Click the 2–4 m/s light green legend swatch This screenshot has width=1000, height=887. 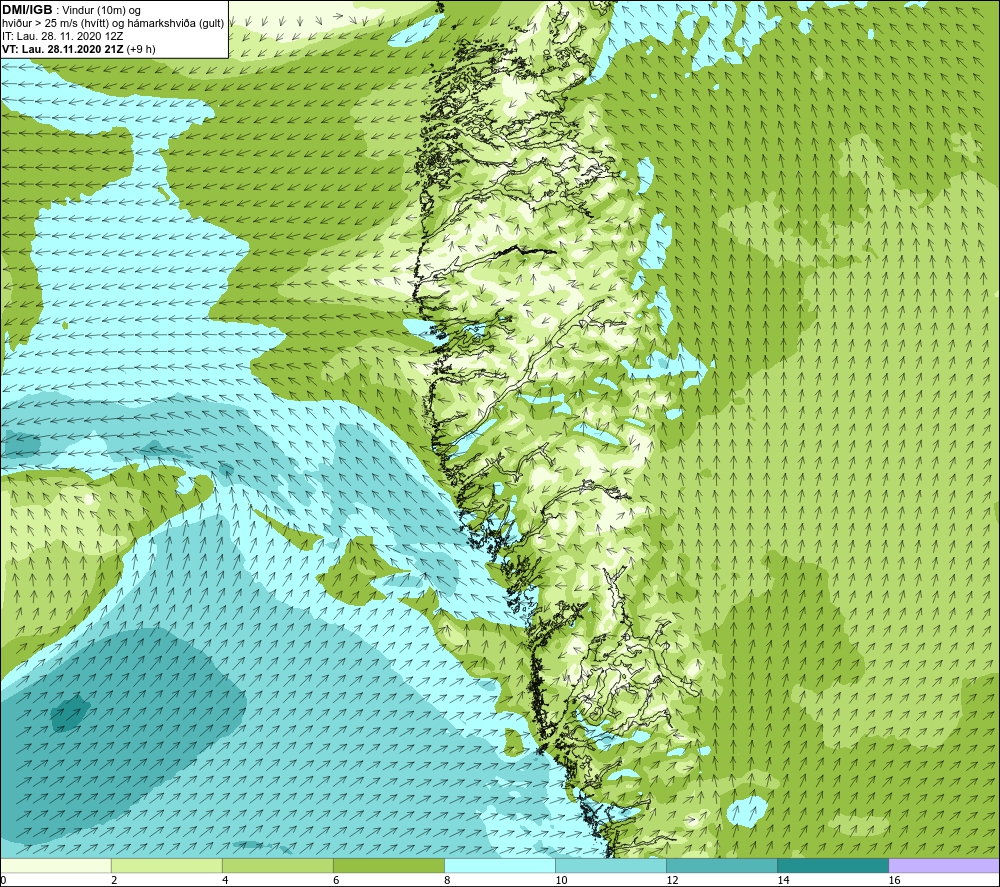pos(167,865)
